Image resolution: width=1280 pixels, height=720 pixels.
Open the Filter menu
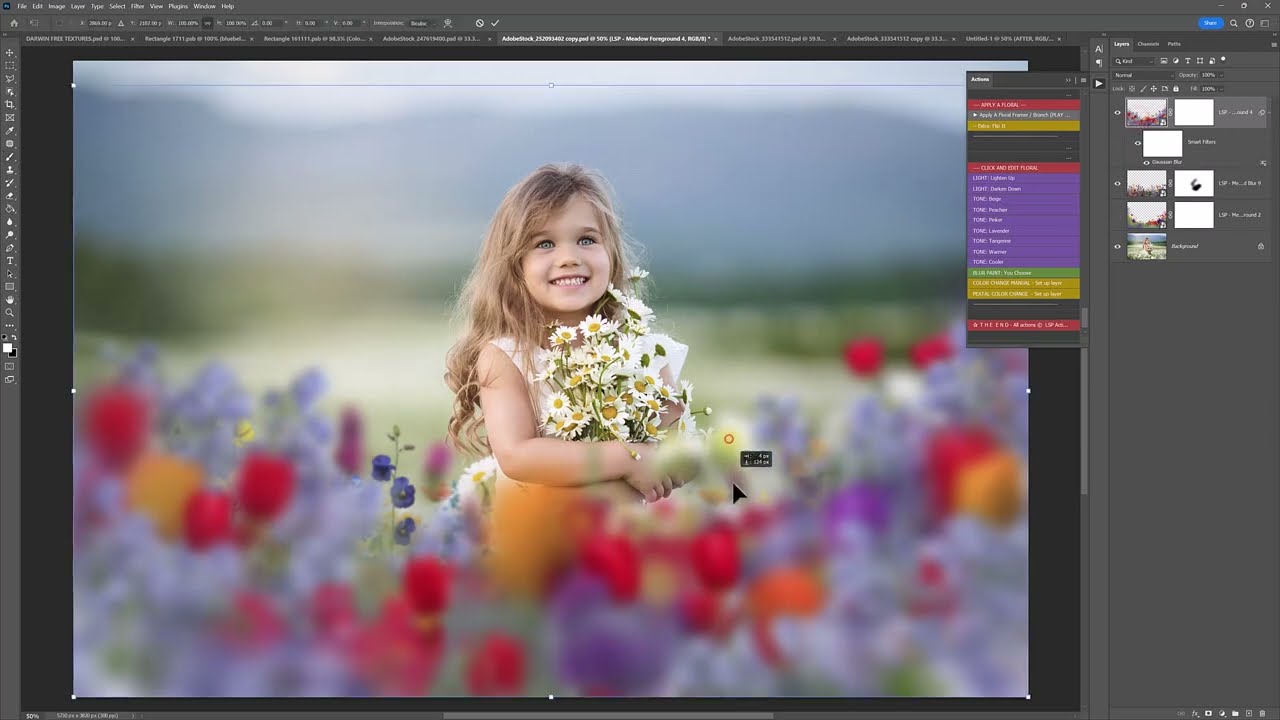coord(137,6)
